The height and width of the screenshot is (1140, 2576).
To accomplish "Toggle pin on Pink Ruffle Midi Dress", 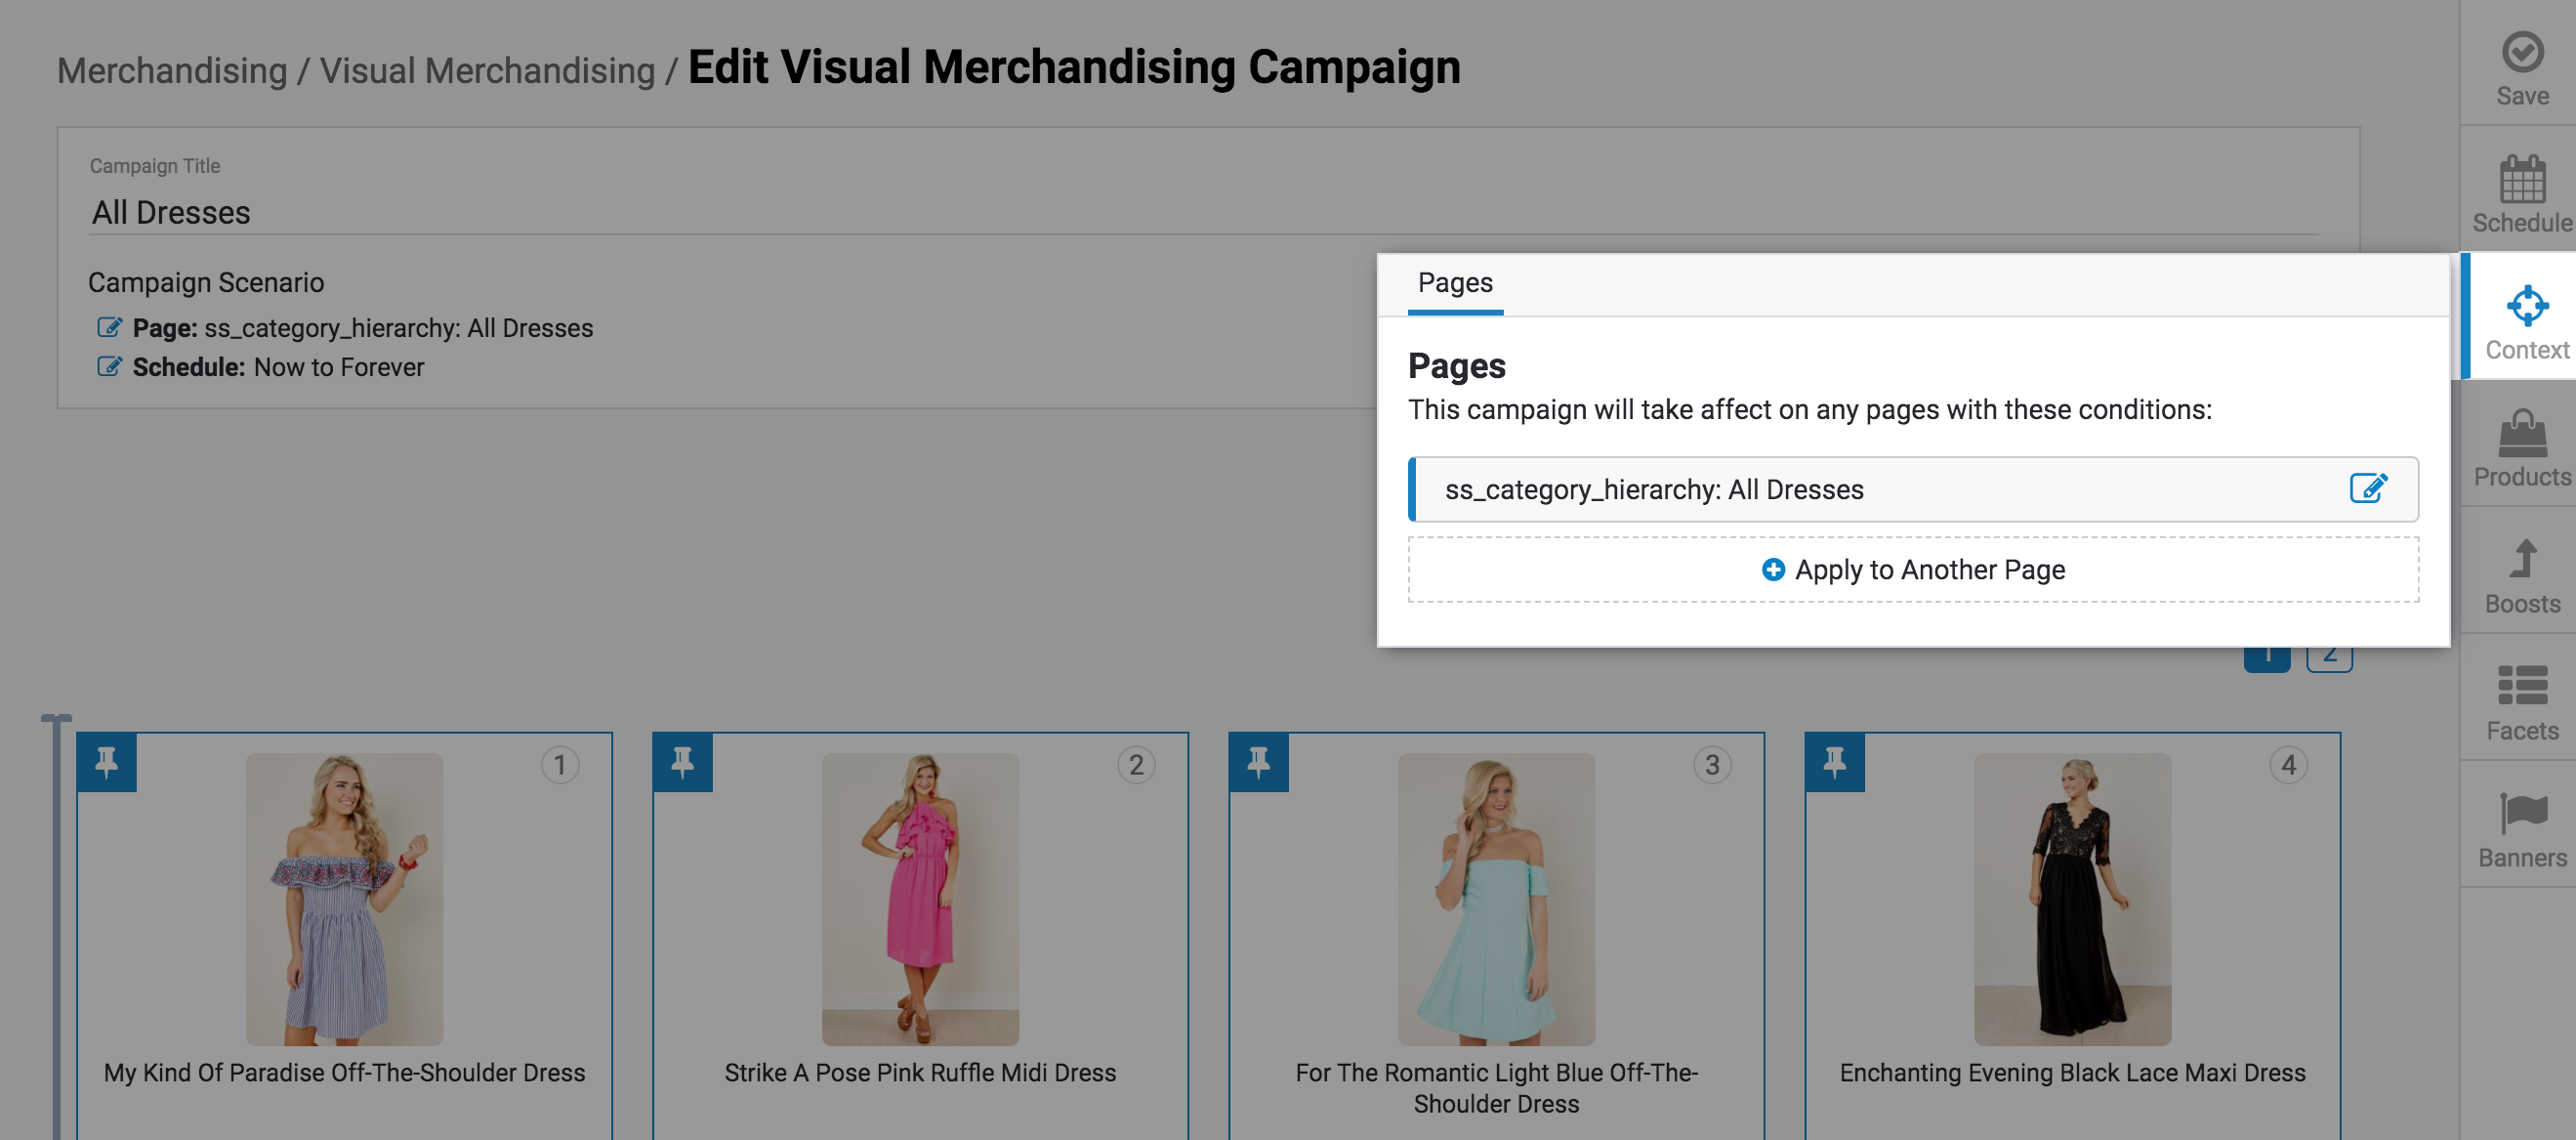I will [682, 762].
